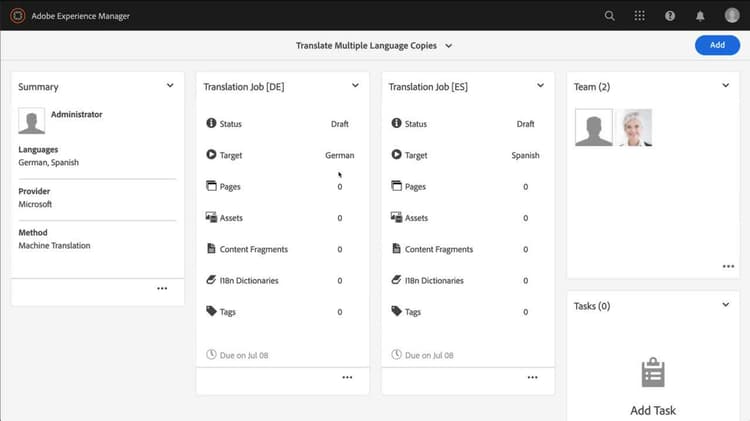Click the woman's photo team member avatar

pyautogui.click(x=634, y=127)
